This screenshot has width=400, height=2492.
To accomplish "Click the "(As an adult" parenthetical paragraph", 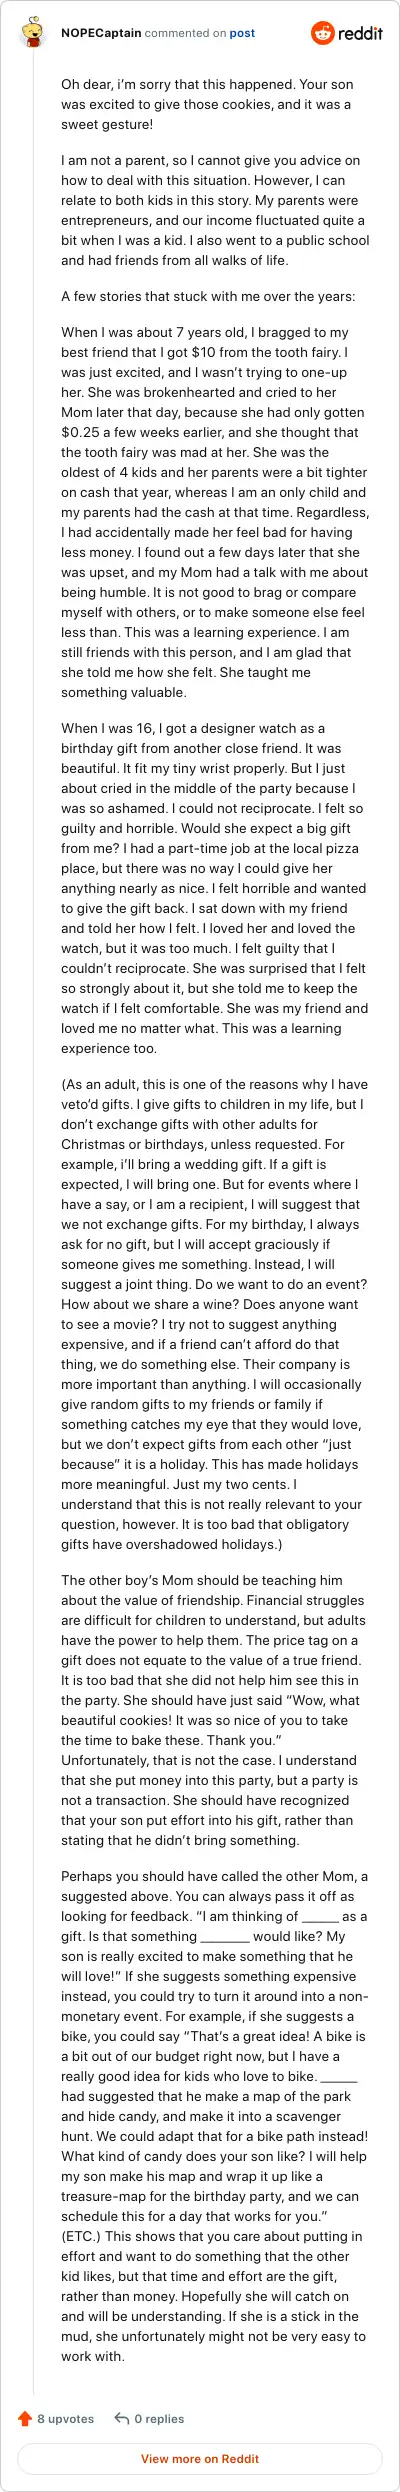I will tap(215, 1314).
